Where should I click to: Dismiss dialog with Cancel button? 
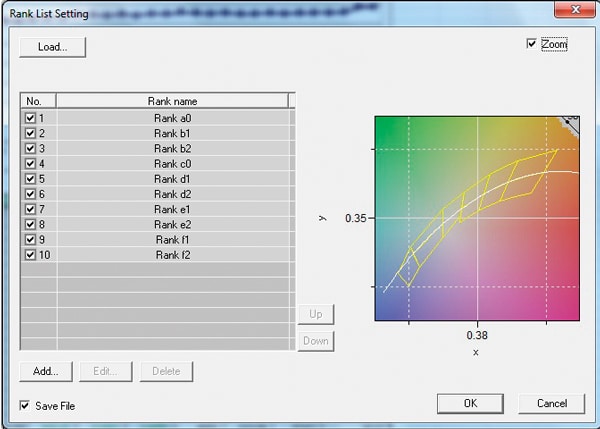tap(551, 403)
